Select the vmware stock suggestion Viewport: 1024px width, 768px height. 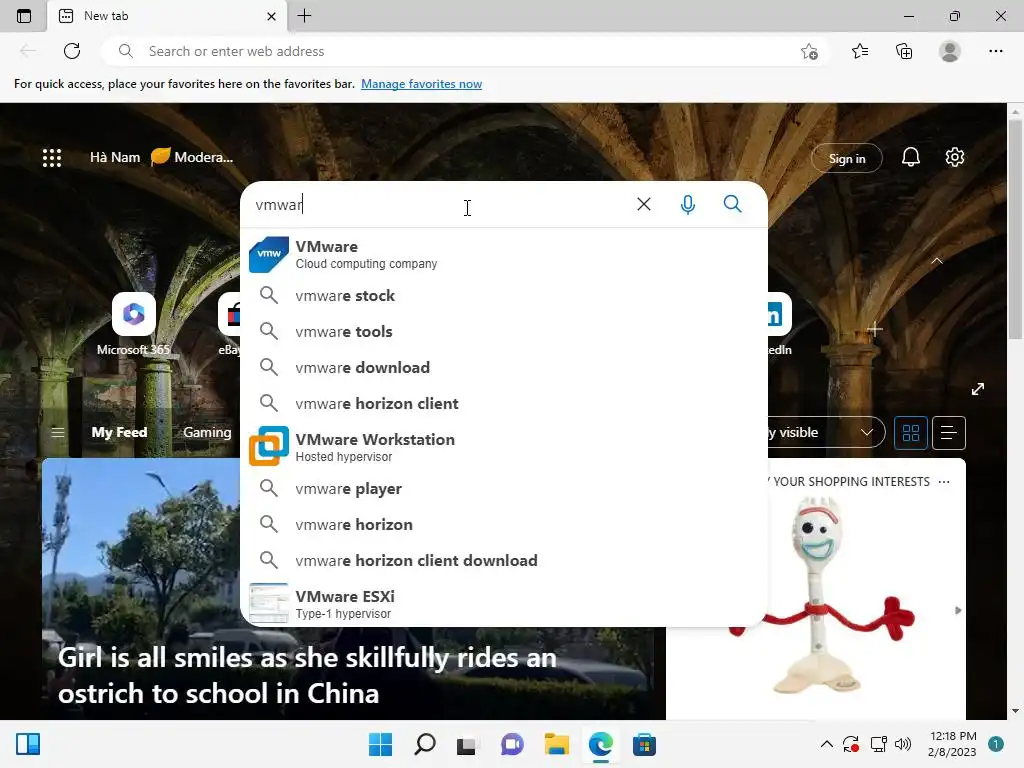point(504,295)
